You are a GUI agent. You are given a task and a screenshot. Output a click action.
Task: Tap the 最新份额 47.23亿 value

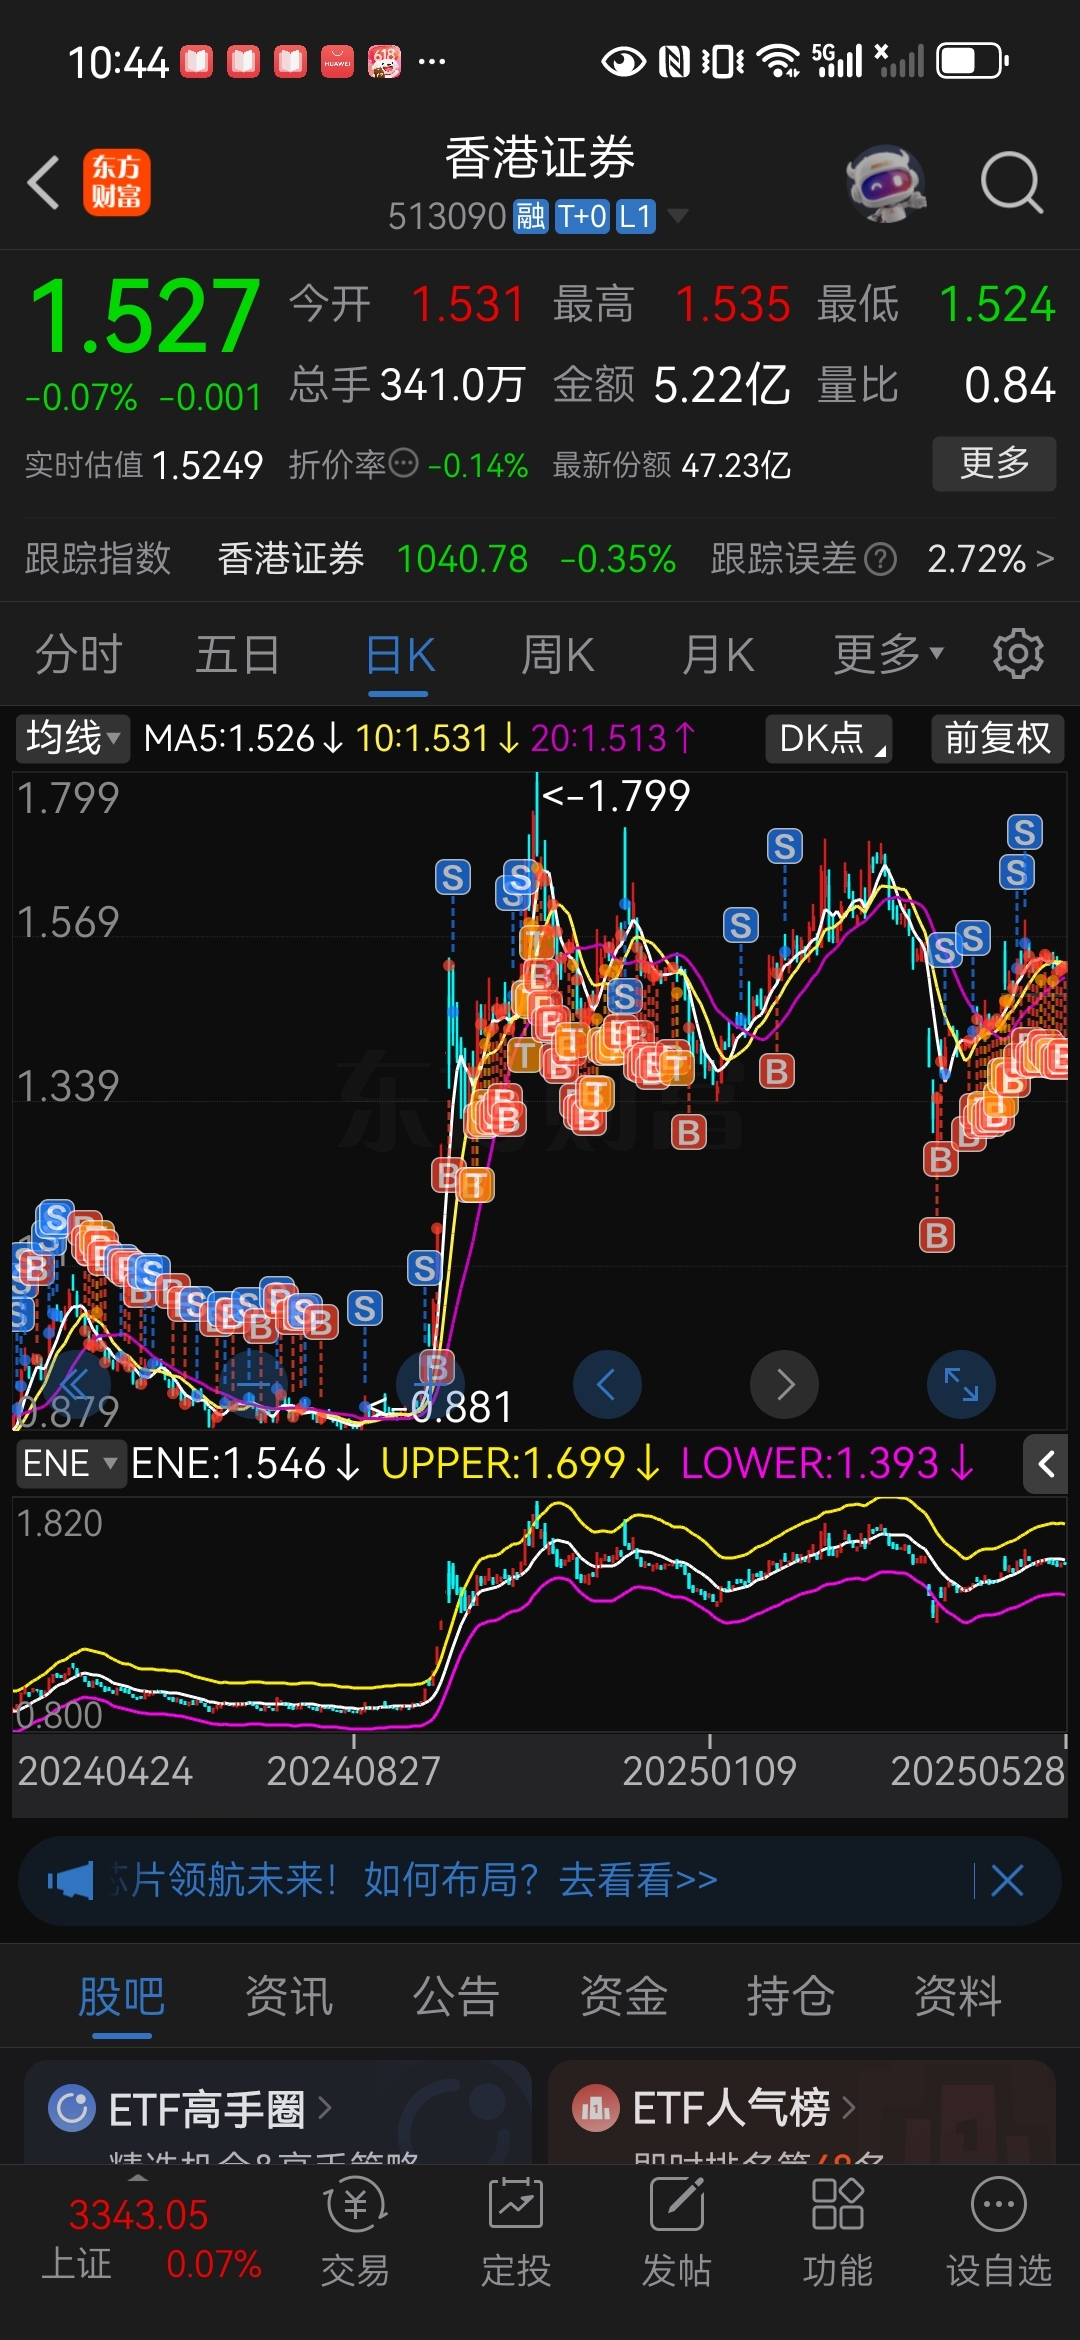(x=736, y=465)
